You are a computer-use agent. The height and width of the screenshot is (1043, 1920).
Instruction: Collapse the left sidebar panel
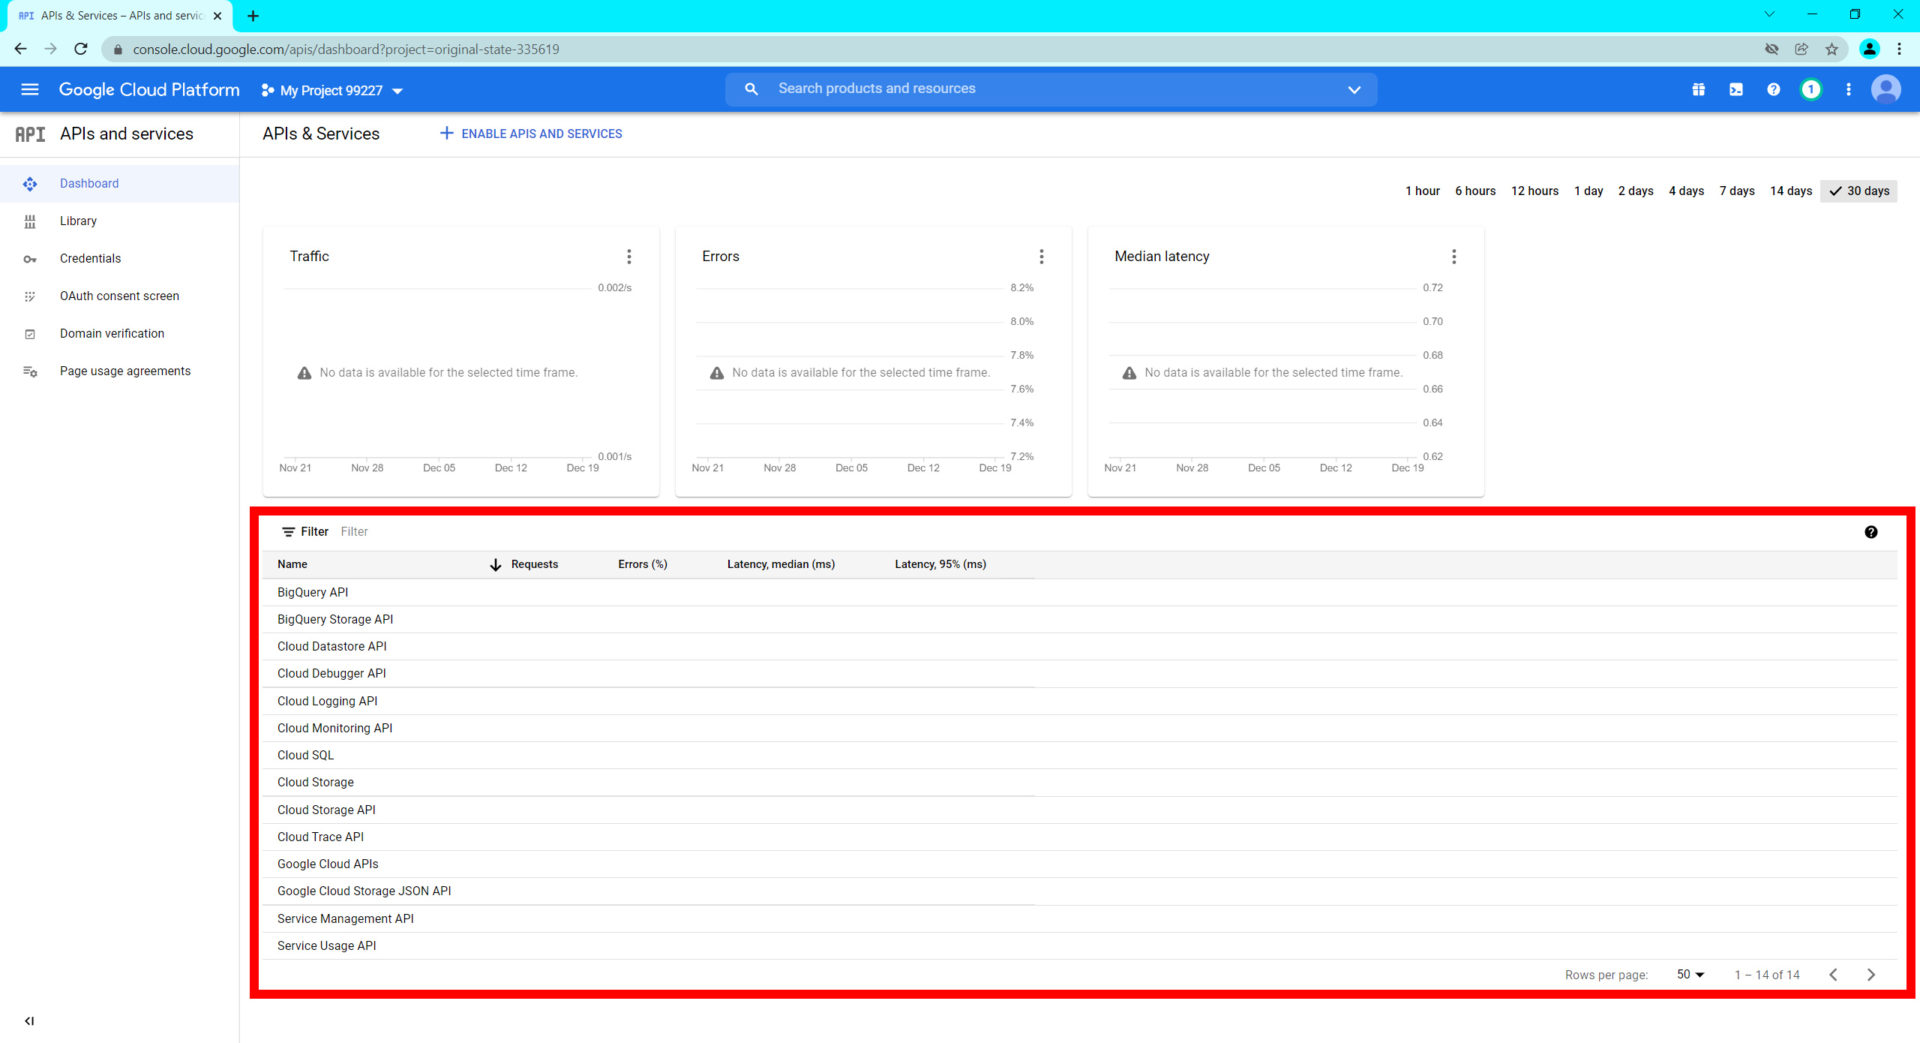29,1021
